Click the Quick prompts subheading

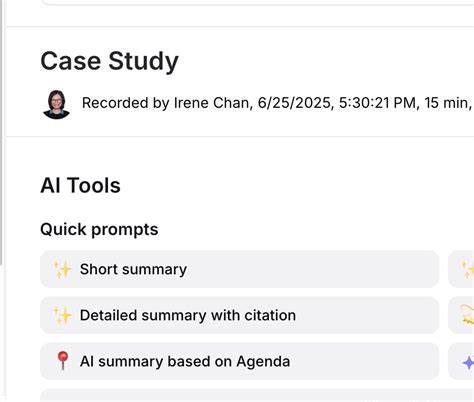pyautogui.click(x=99, y=229)
